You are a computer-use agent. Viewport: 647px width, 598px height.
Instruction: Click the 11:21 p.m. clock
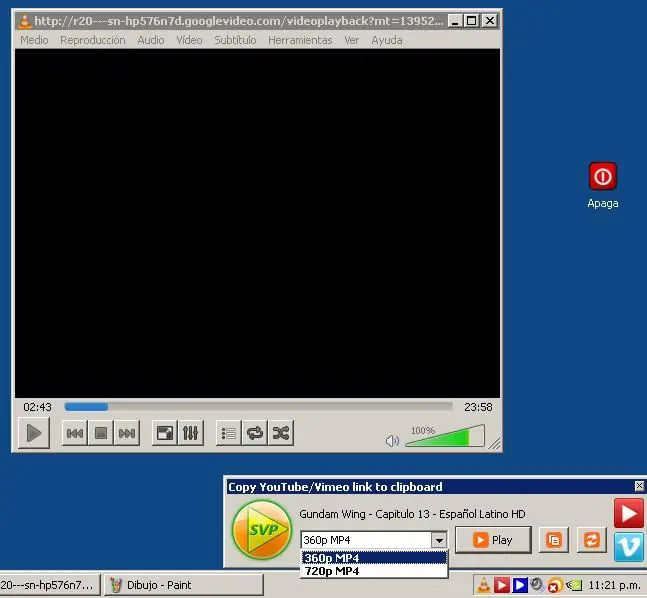pos(614,585)
